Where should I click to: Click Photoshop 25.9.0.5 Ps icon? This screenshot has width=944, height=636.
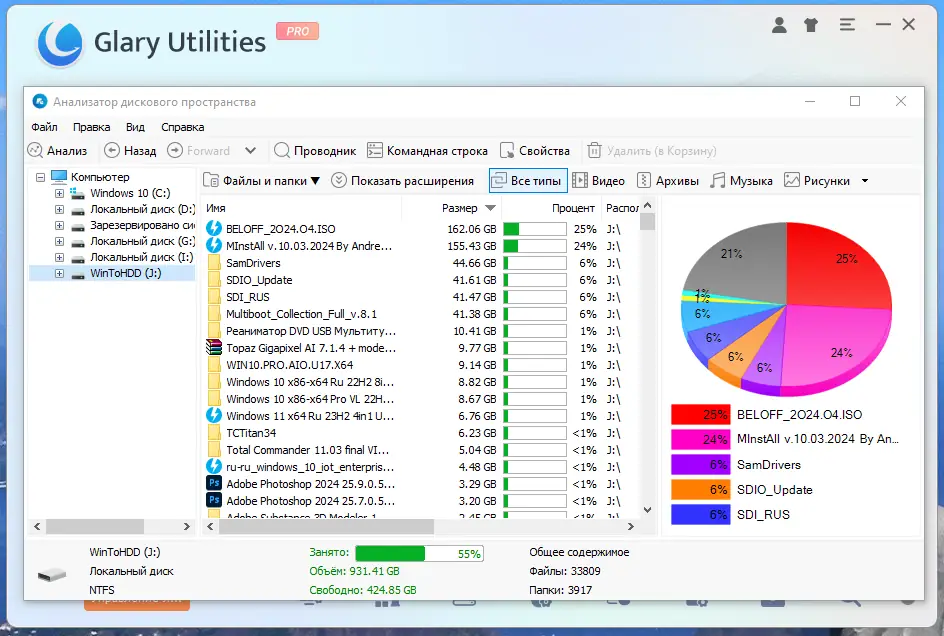(x=214, y=483)
